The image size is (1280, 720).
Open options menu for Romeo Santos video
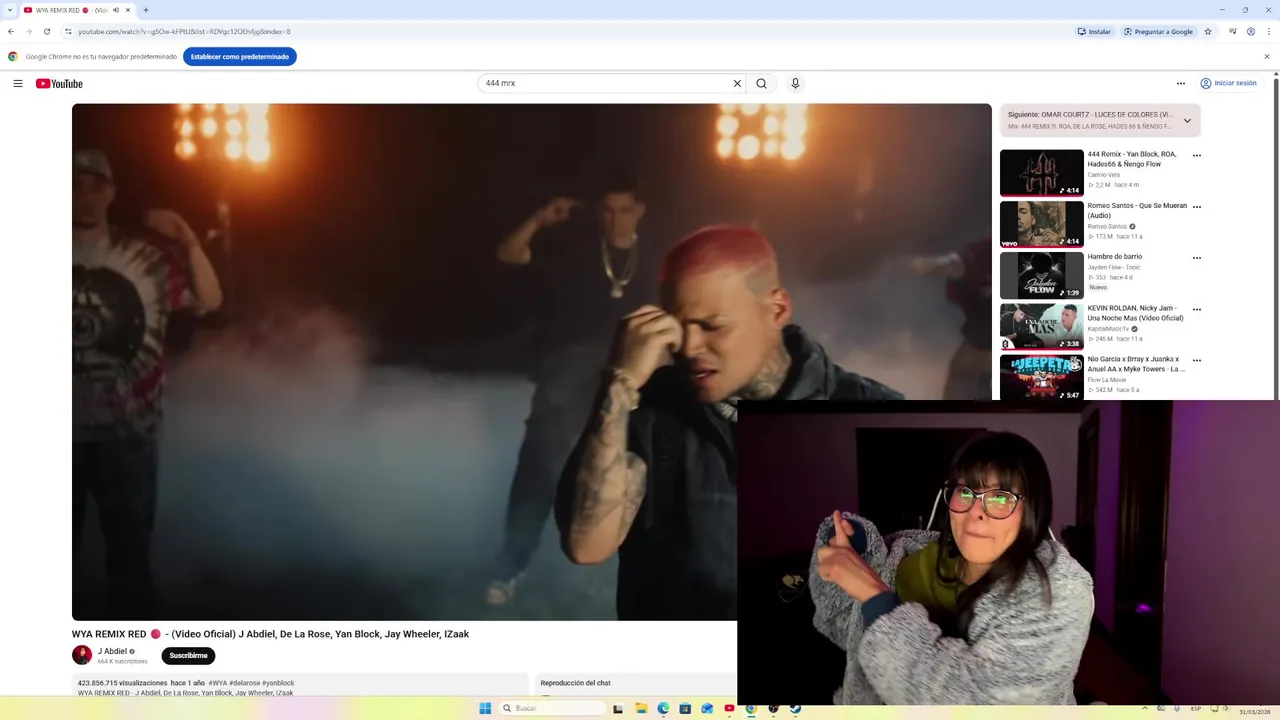(1197, 207)
